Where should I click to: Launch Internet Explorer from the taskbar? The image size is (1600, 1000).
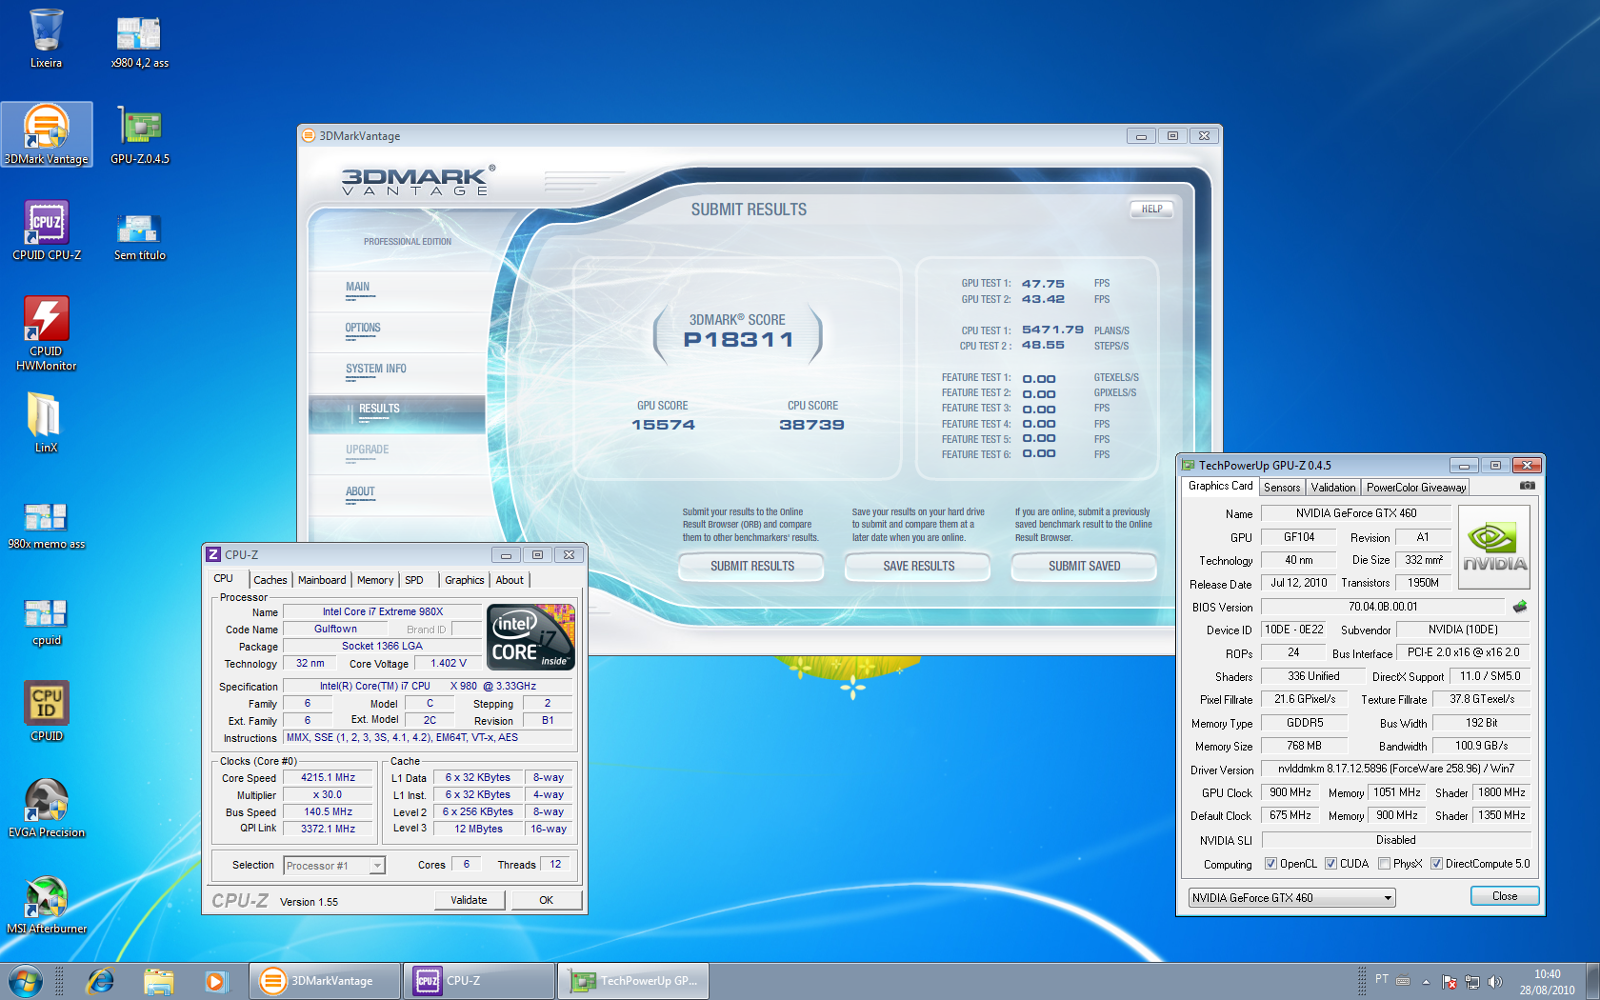coord(100,981)
